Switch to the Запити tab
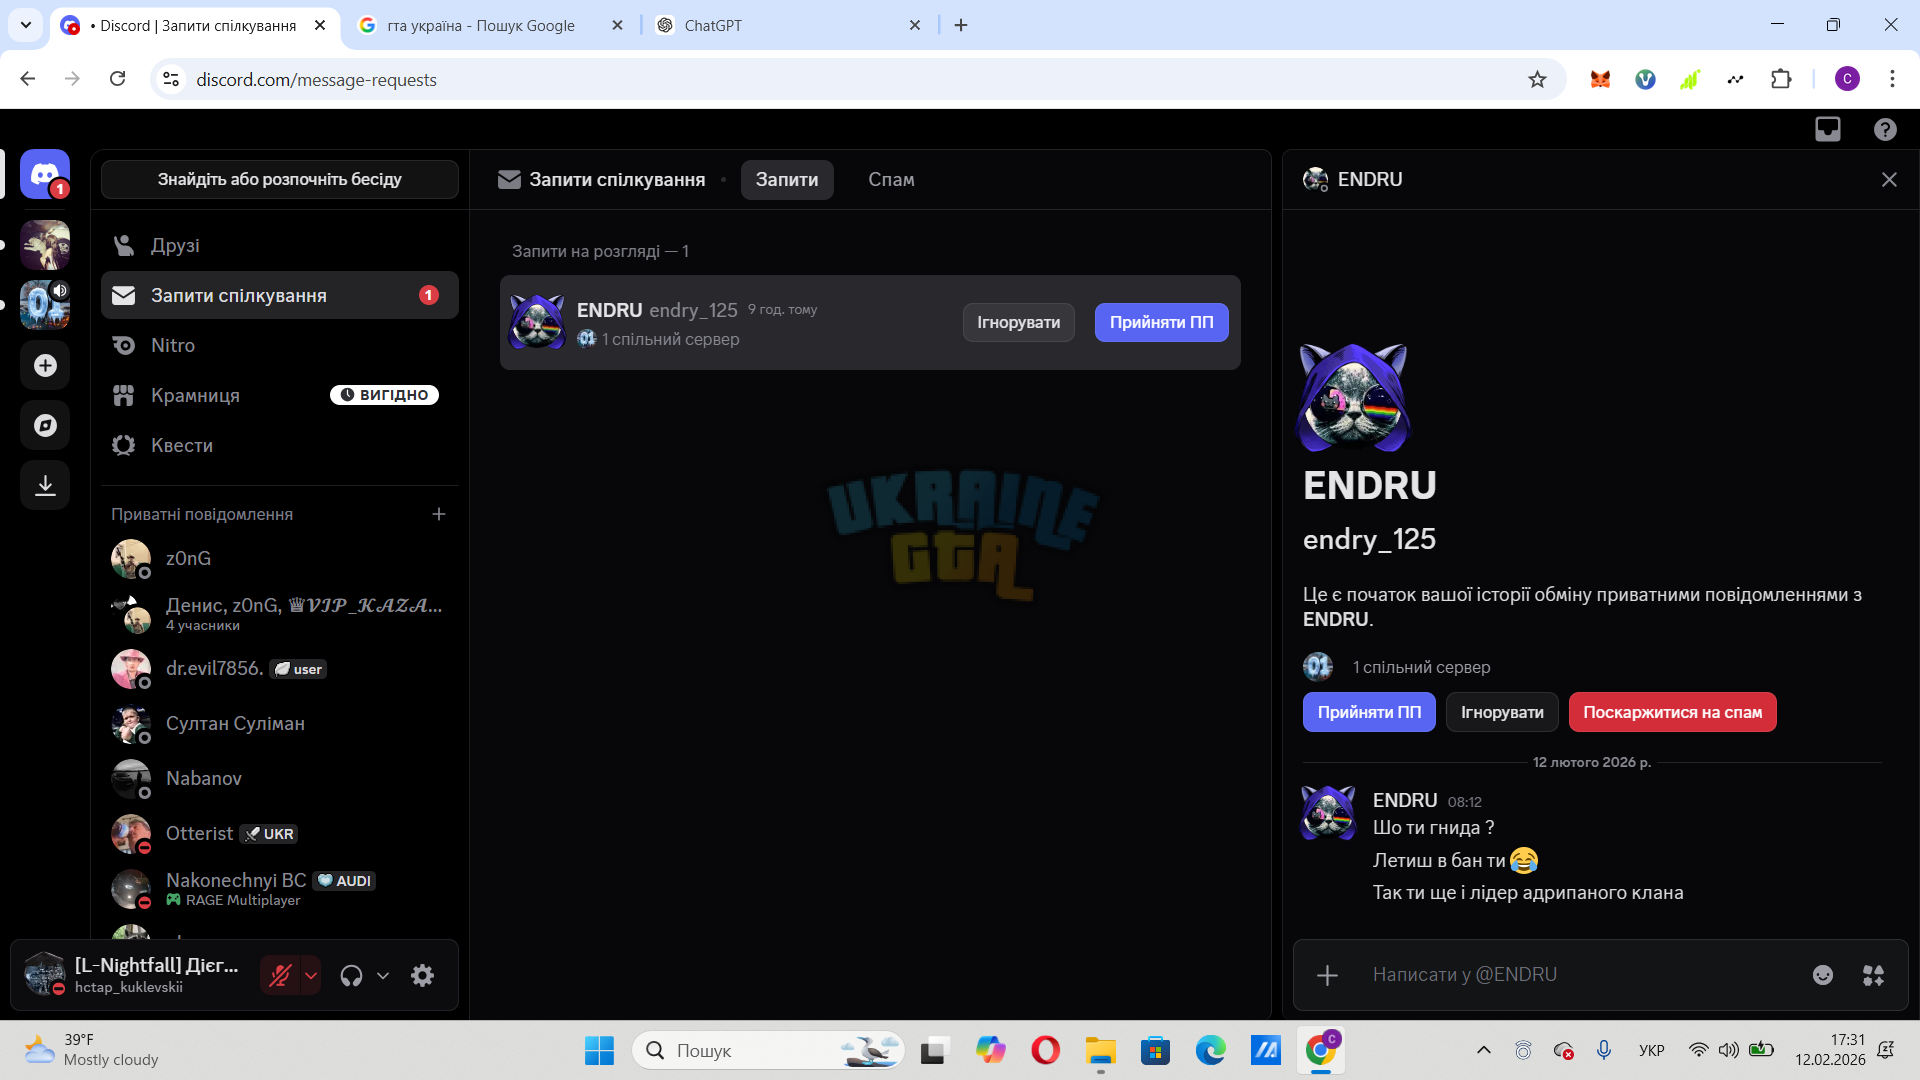The height and width of the screenshot is (1080, 1920). click(x=787, y=180)
